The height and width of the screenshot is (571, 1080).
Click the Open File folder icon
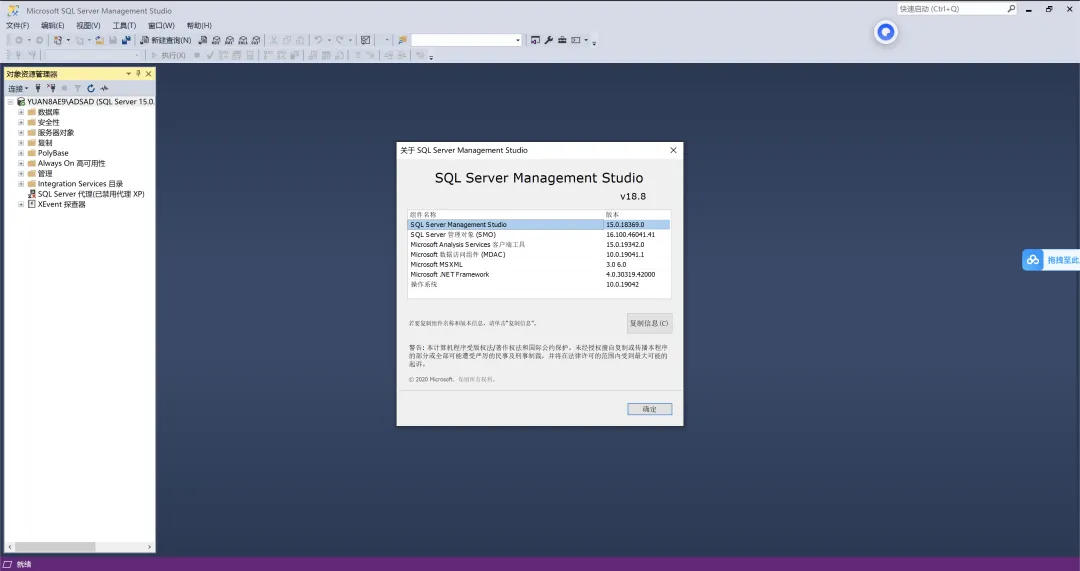pyautogui.click(x=99, y=40)
